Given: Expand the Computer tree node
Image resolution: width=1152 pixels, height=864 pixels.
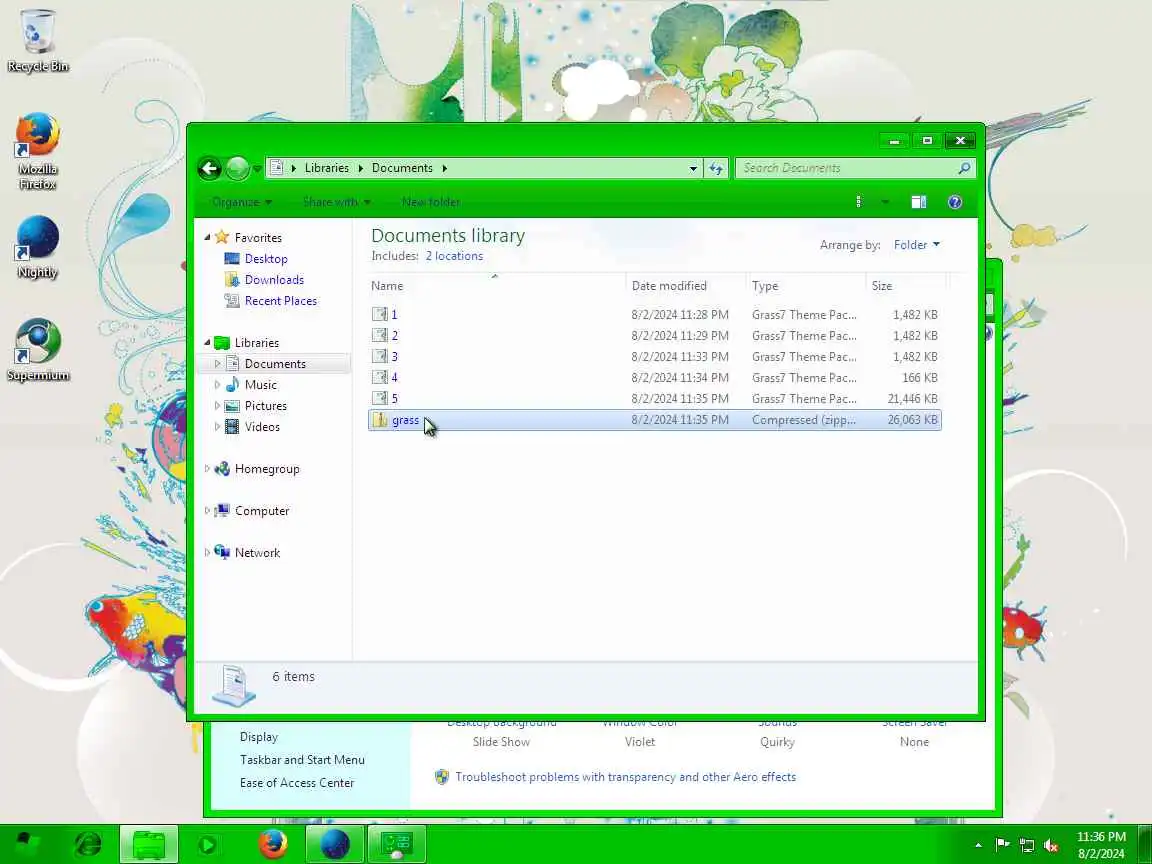Looking at the screenshot, I should pos(207,511).
